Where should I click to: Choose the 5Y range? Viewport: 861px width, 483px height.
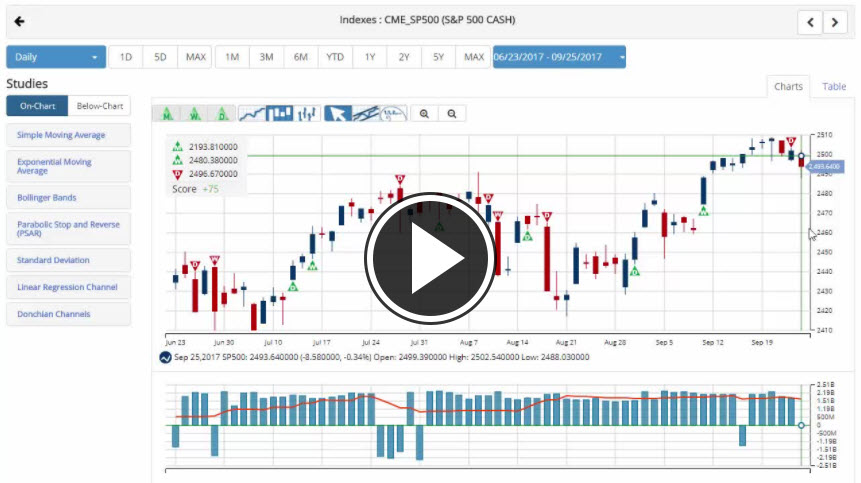[438, 57]
